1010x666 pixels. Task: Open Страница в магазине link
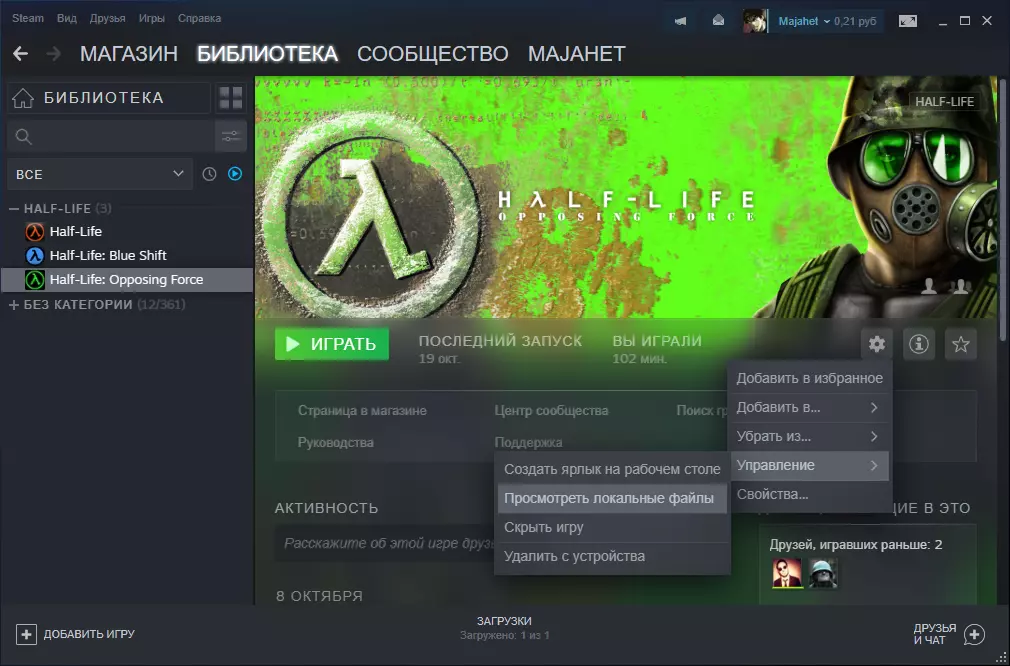coord(362,410)
